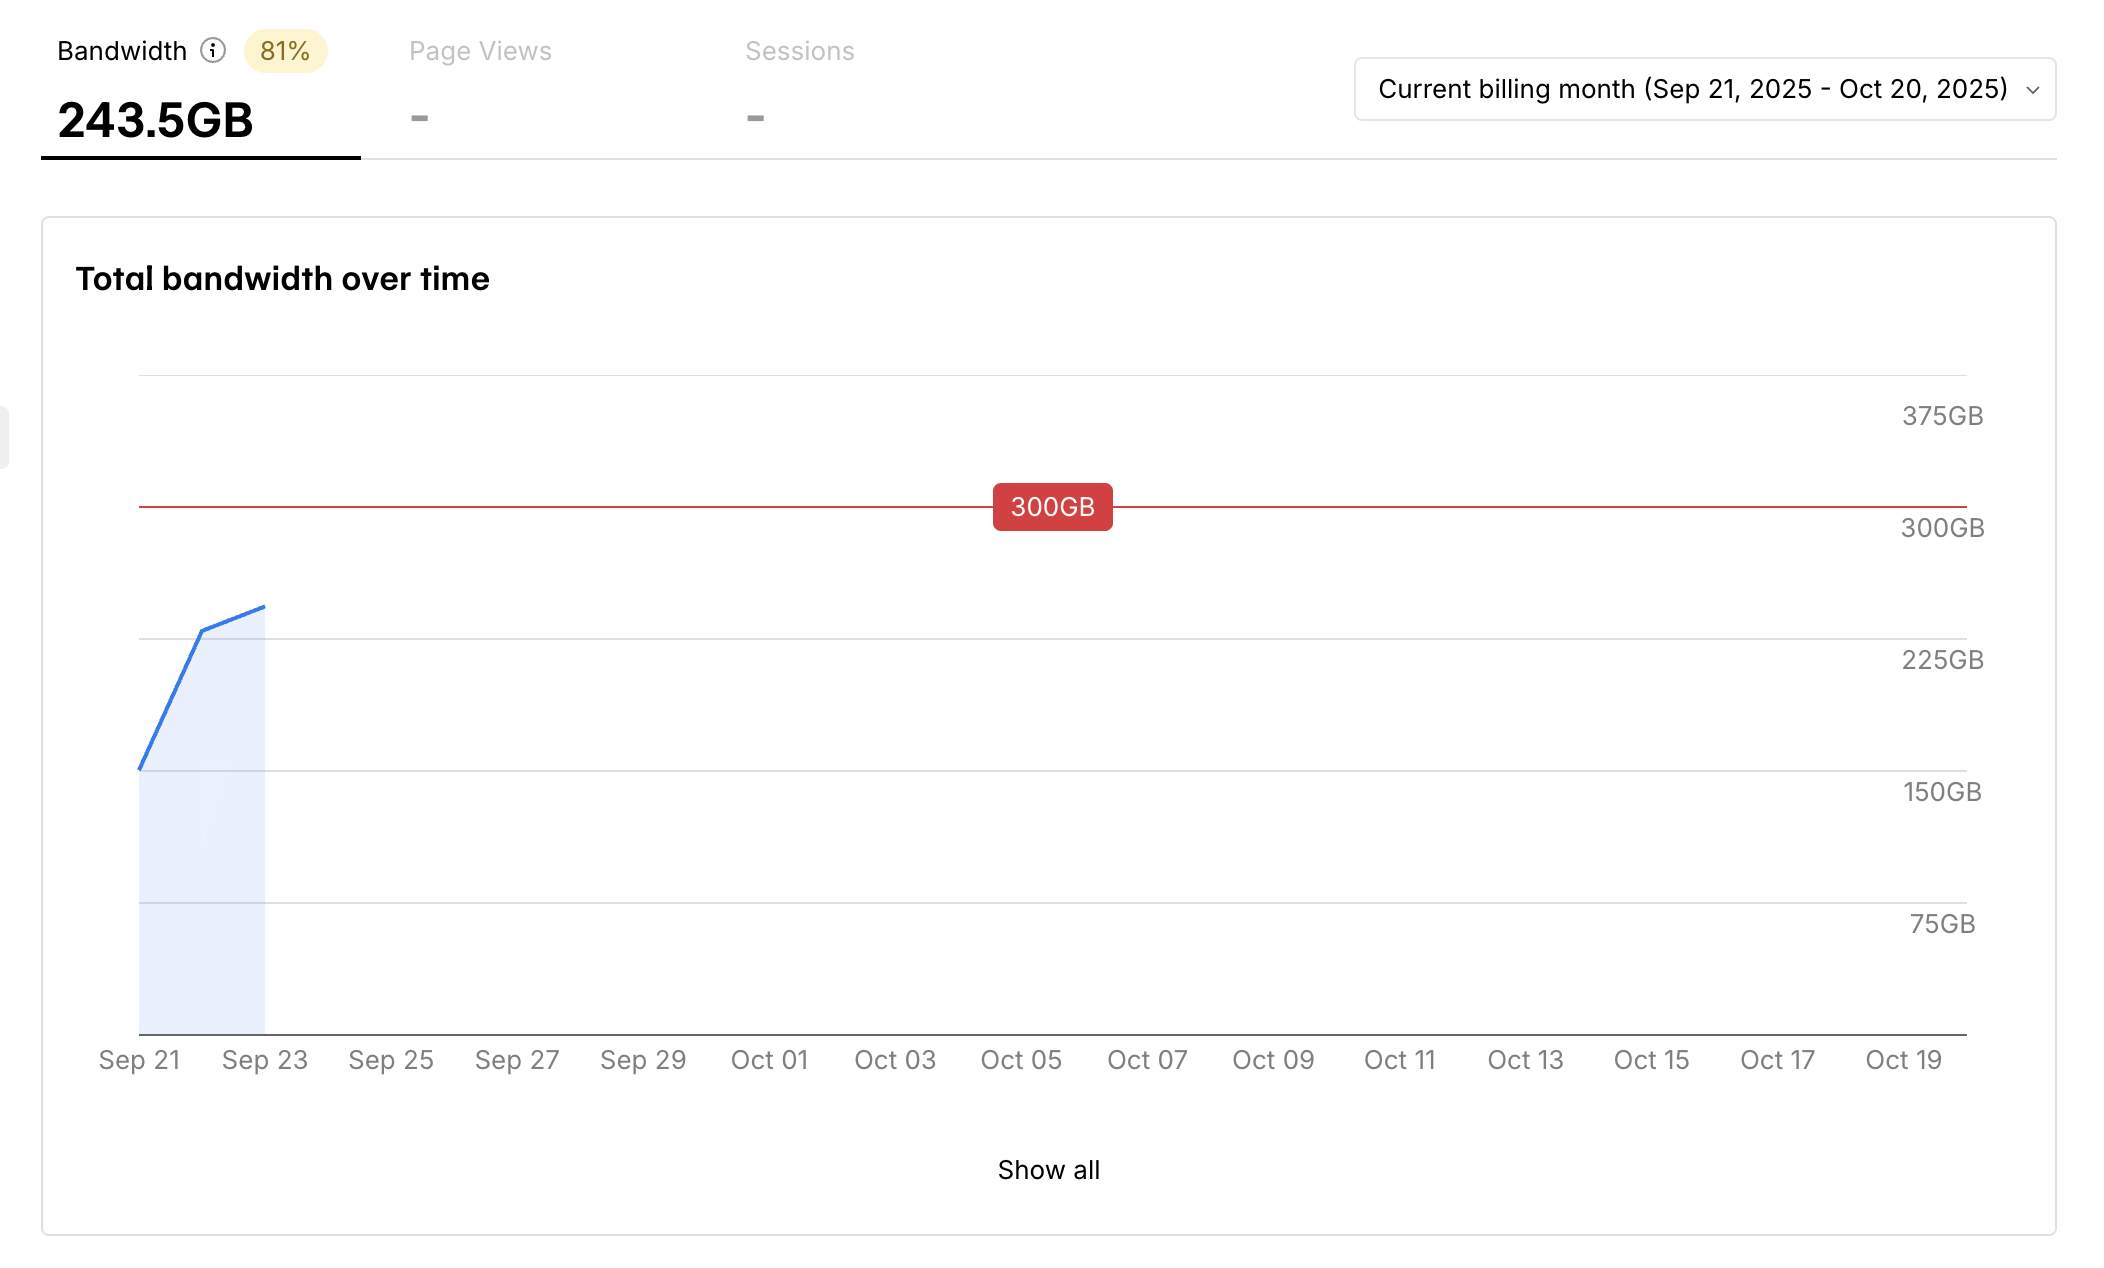Click the 243.5GB bandwidth total
Image resolution: width=2104 pixels, height=1268 pixels.
pos(156,120)
